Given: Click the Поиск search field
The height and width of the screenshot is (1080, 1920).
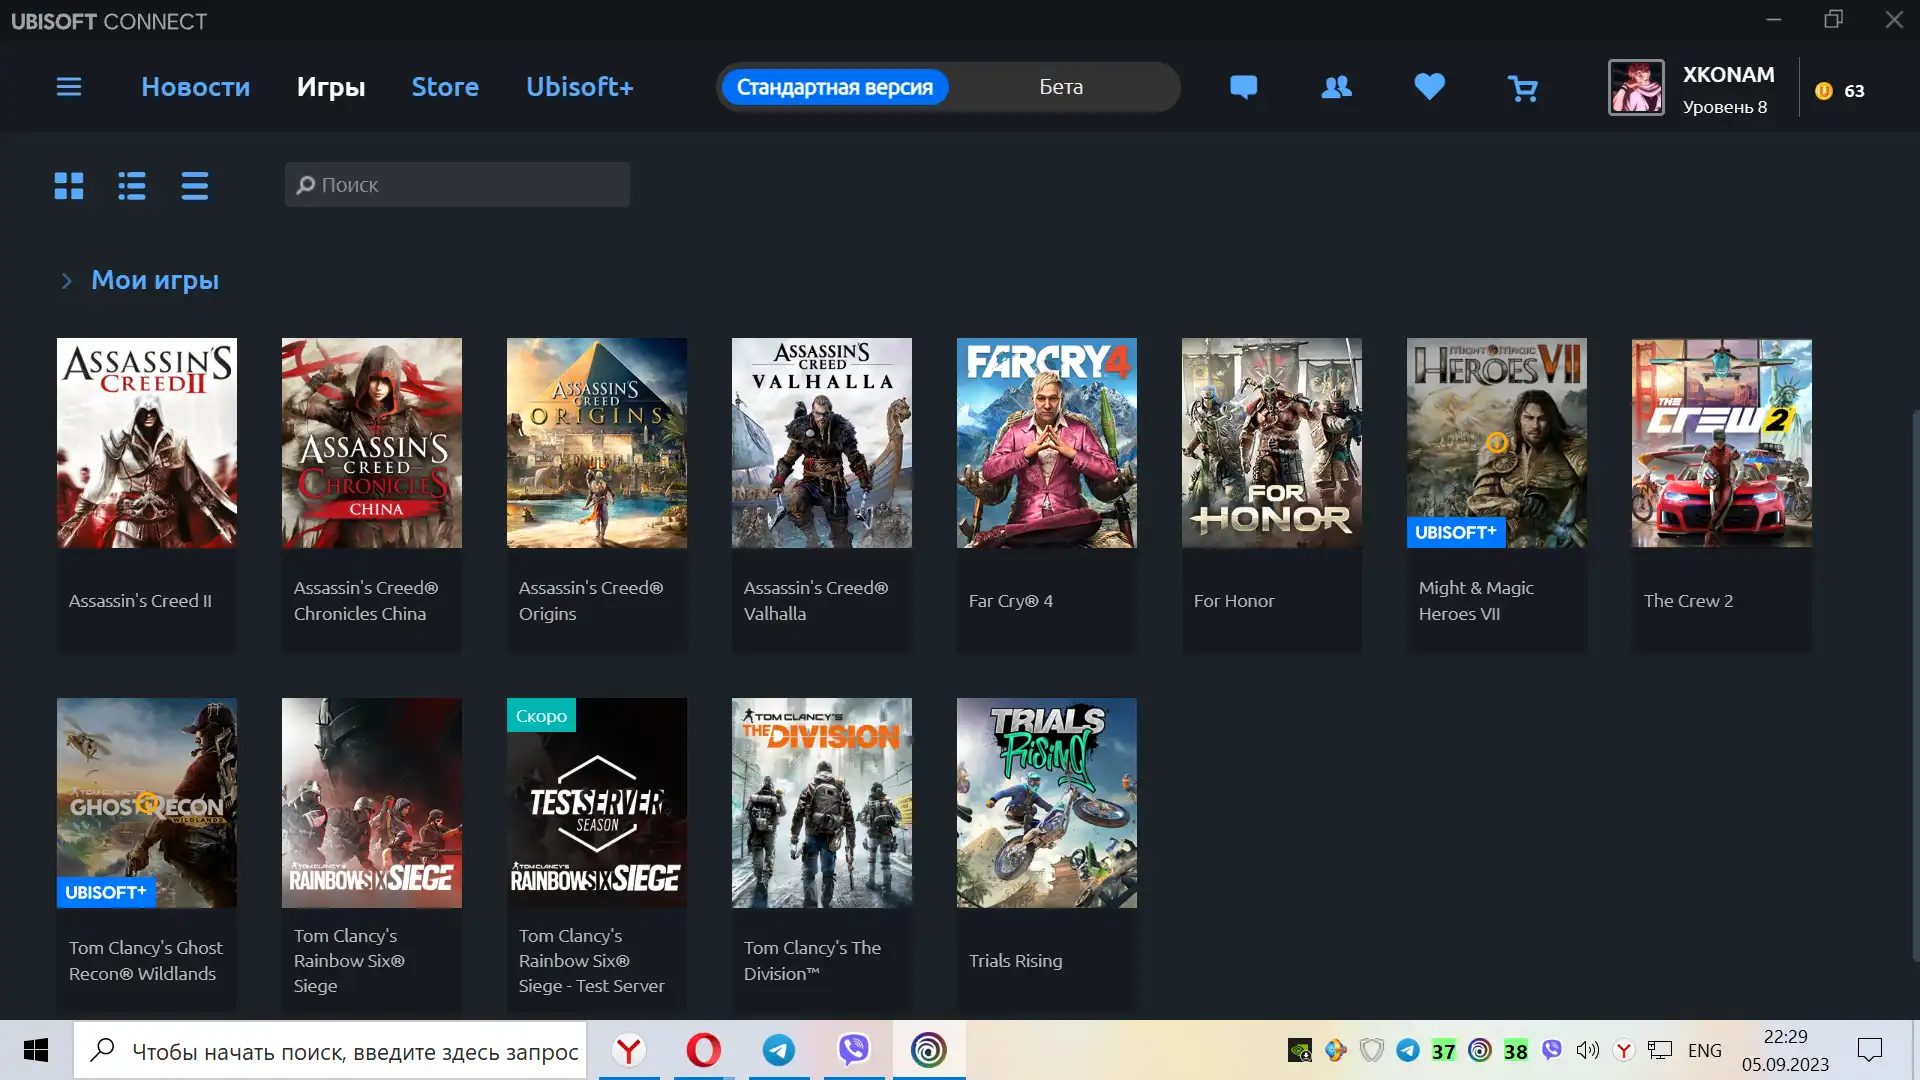Looking at the screenshot, I should [x=457, y=185].
